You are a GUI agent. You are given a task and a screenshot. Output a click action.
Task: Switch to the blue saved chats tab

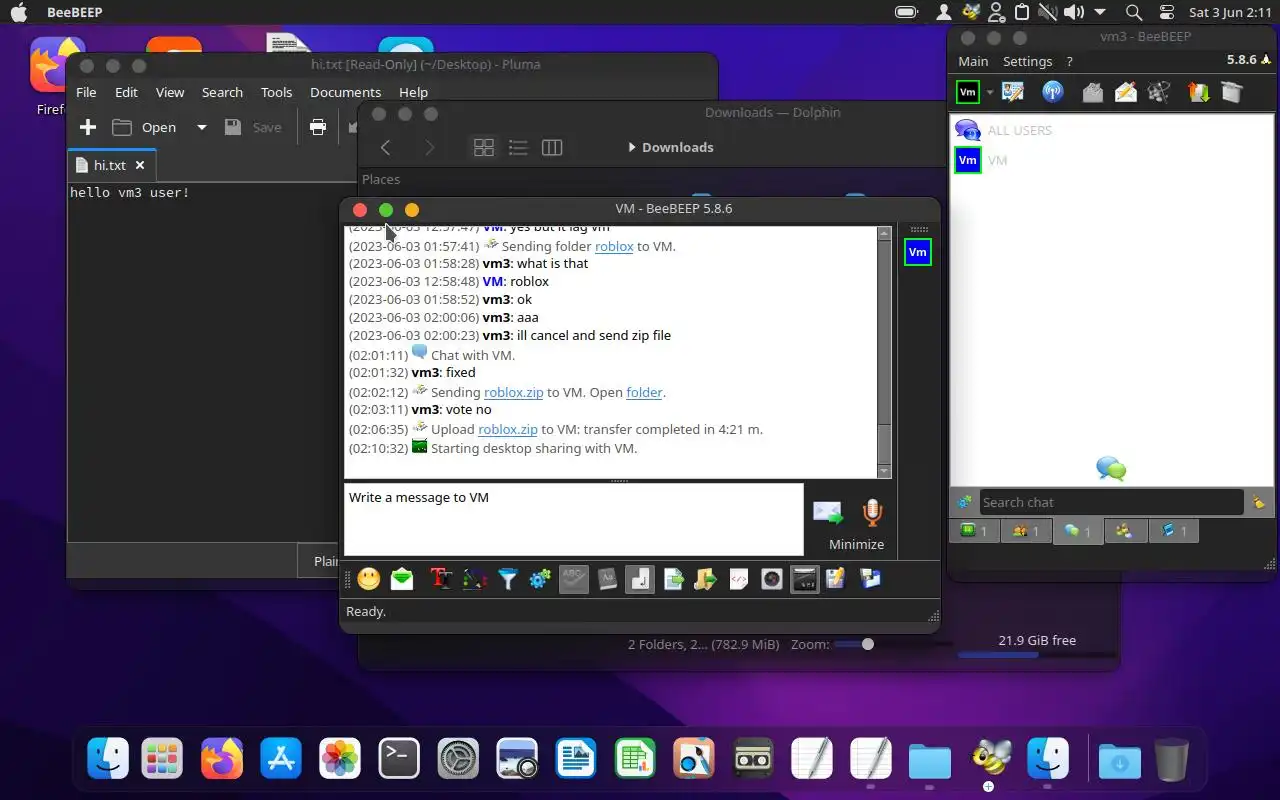coord(1173,531)
